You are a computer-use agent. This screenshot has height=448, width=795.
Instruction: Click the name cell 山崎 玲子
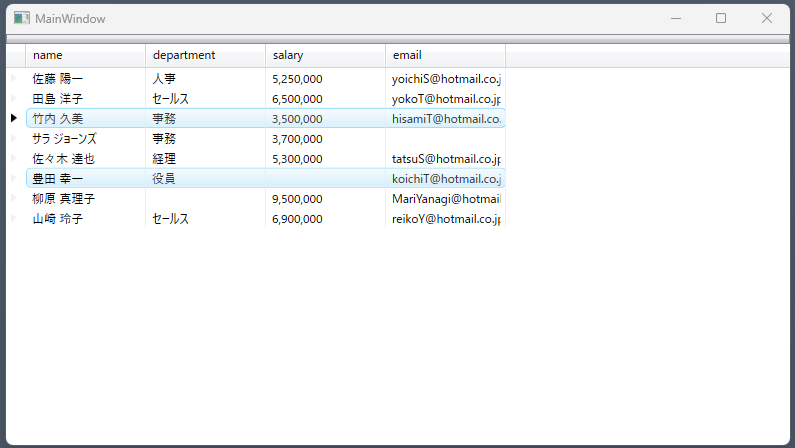tap(86, 218)
